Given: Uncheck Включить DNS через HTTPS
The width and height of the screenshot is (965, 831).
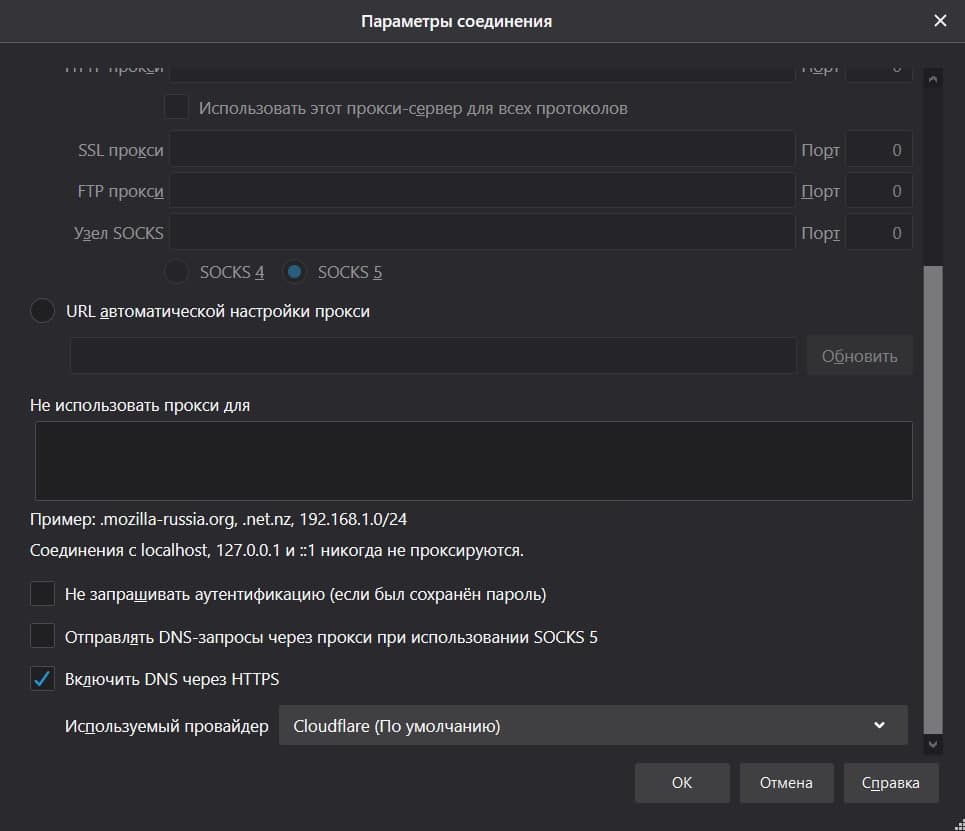Looking at the screenshot, I should click(x=43, y=679).
